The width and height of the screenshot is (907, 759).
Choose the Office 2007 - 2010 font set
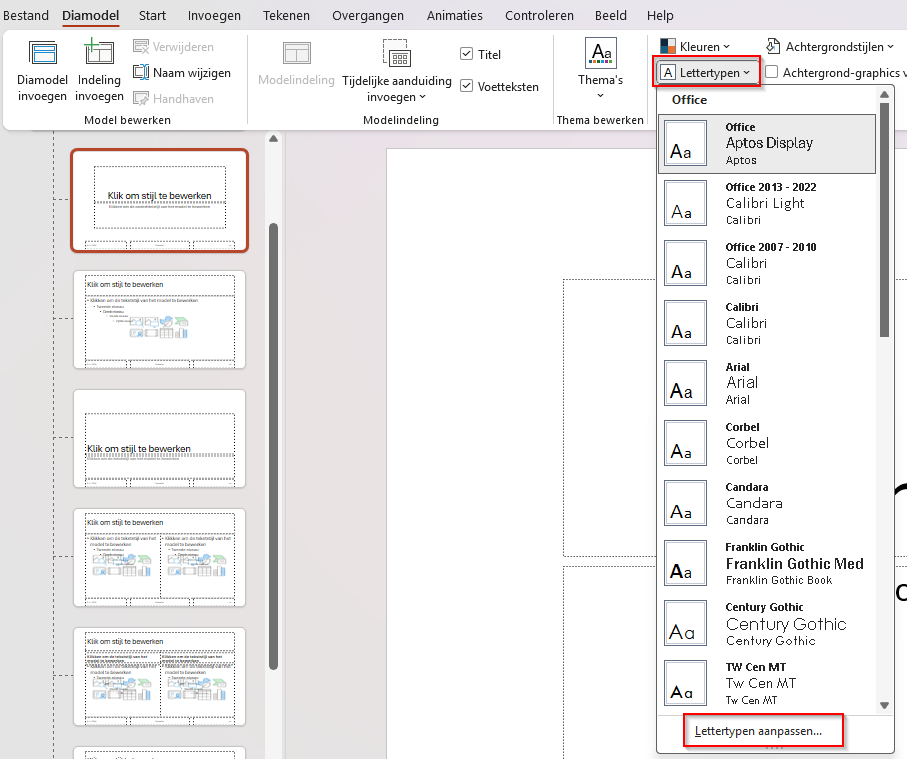point(767,263)
